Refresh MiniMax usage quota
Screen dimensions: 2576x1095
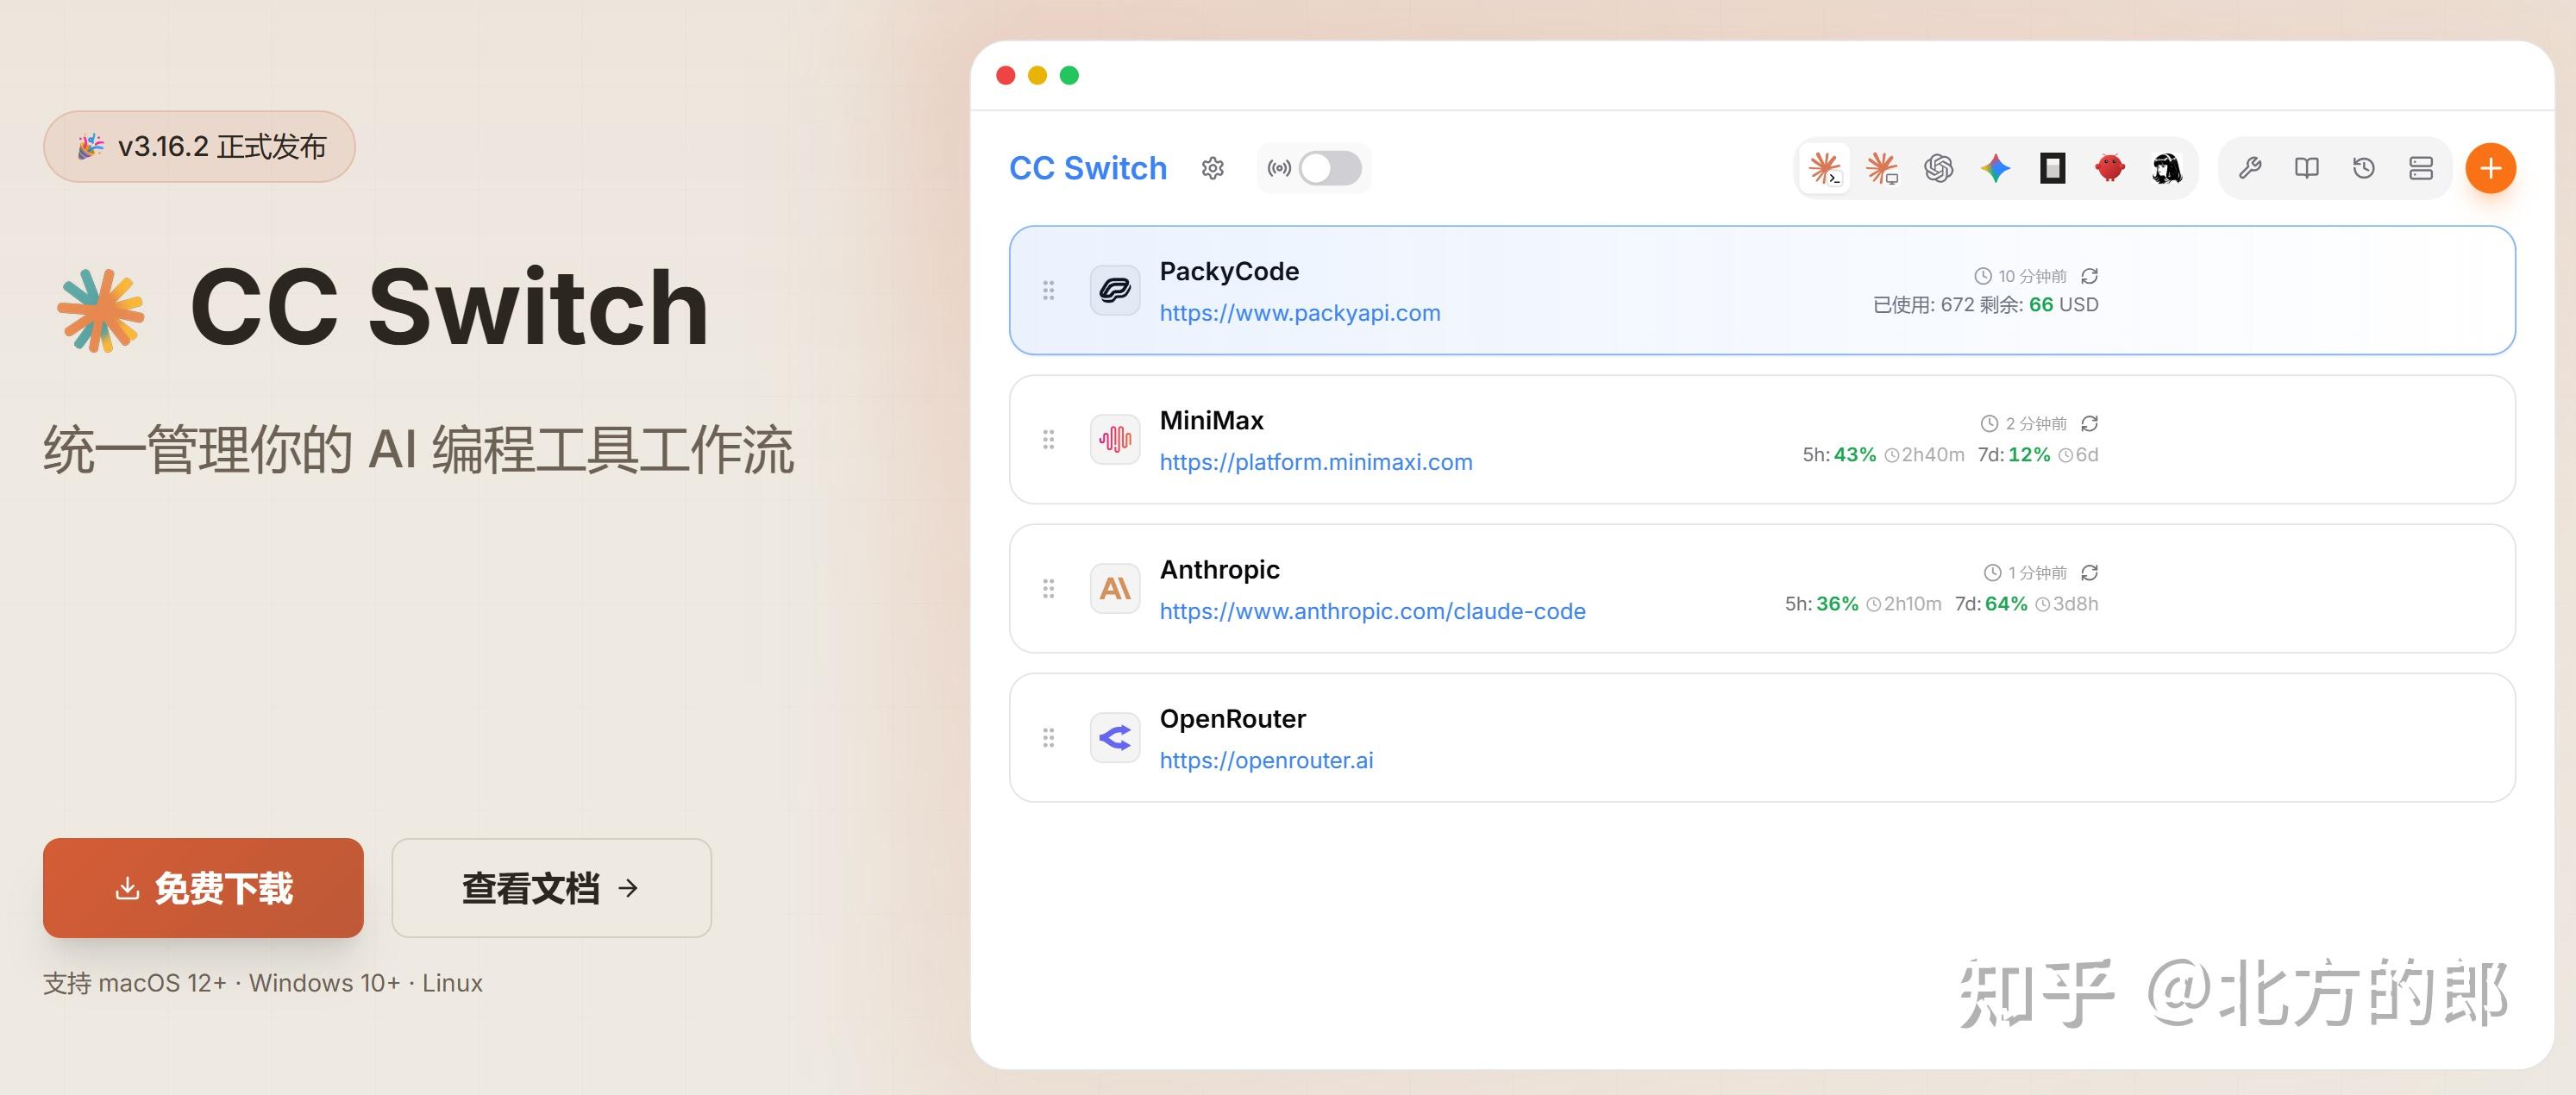2089,424
